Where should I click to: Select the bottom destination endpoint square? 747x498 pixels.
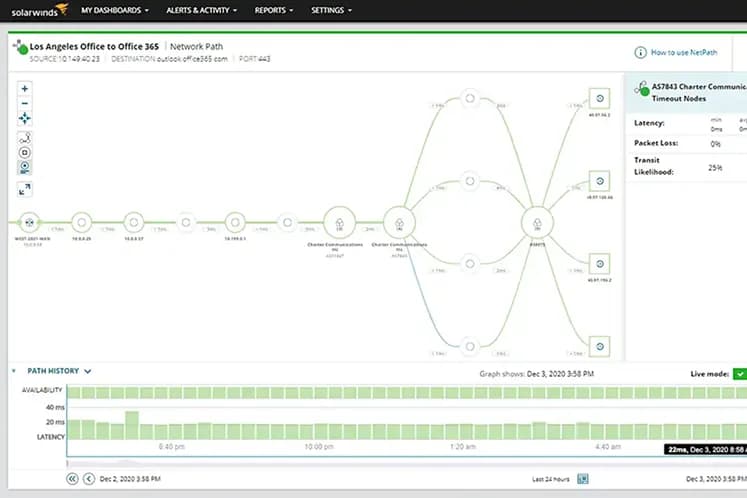[599, 346]
